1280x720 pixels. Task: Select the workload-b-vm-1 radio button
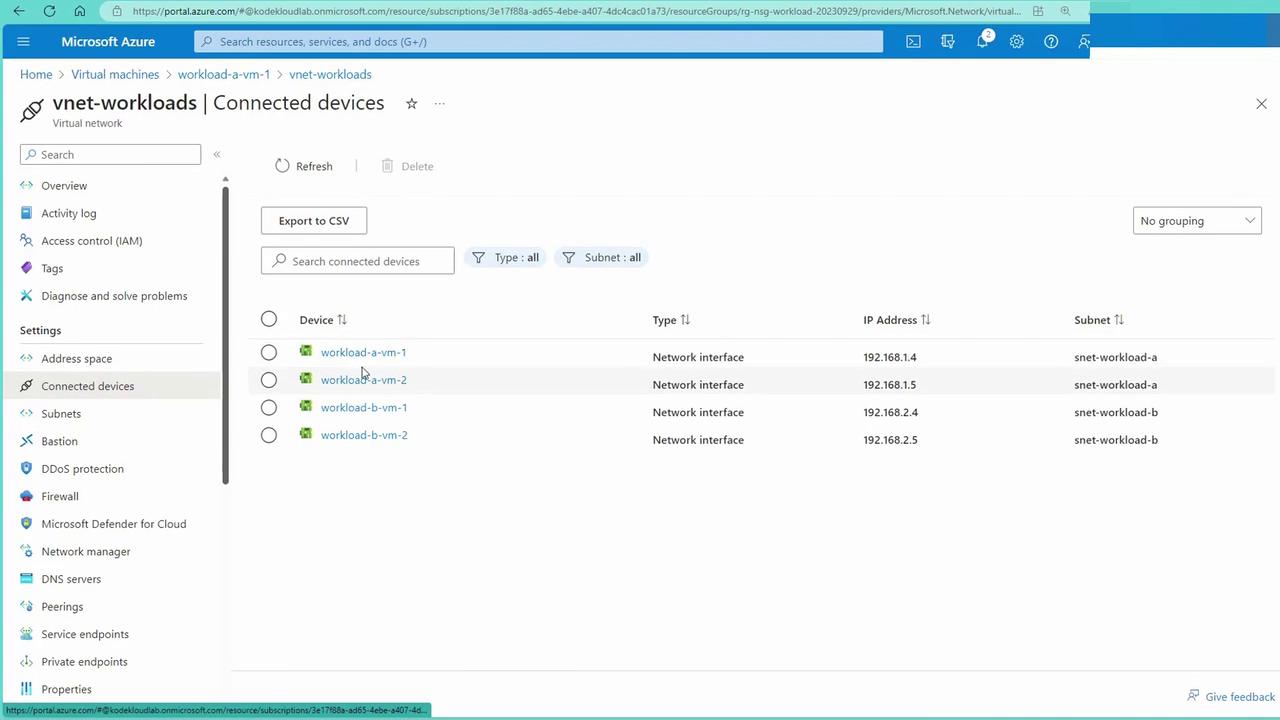[x=269, y=408]
